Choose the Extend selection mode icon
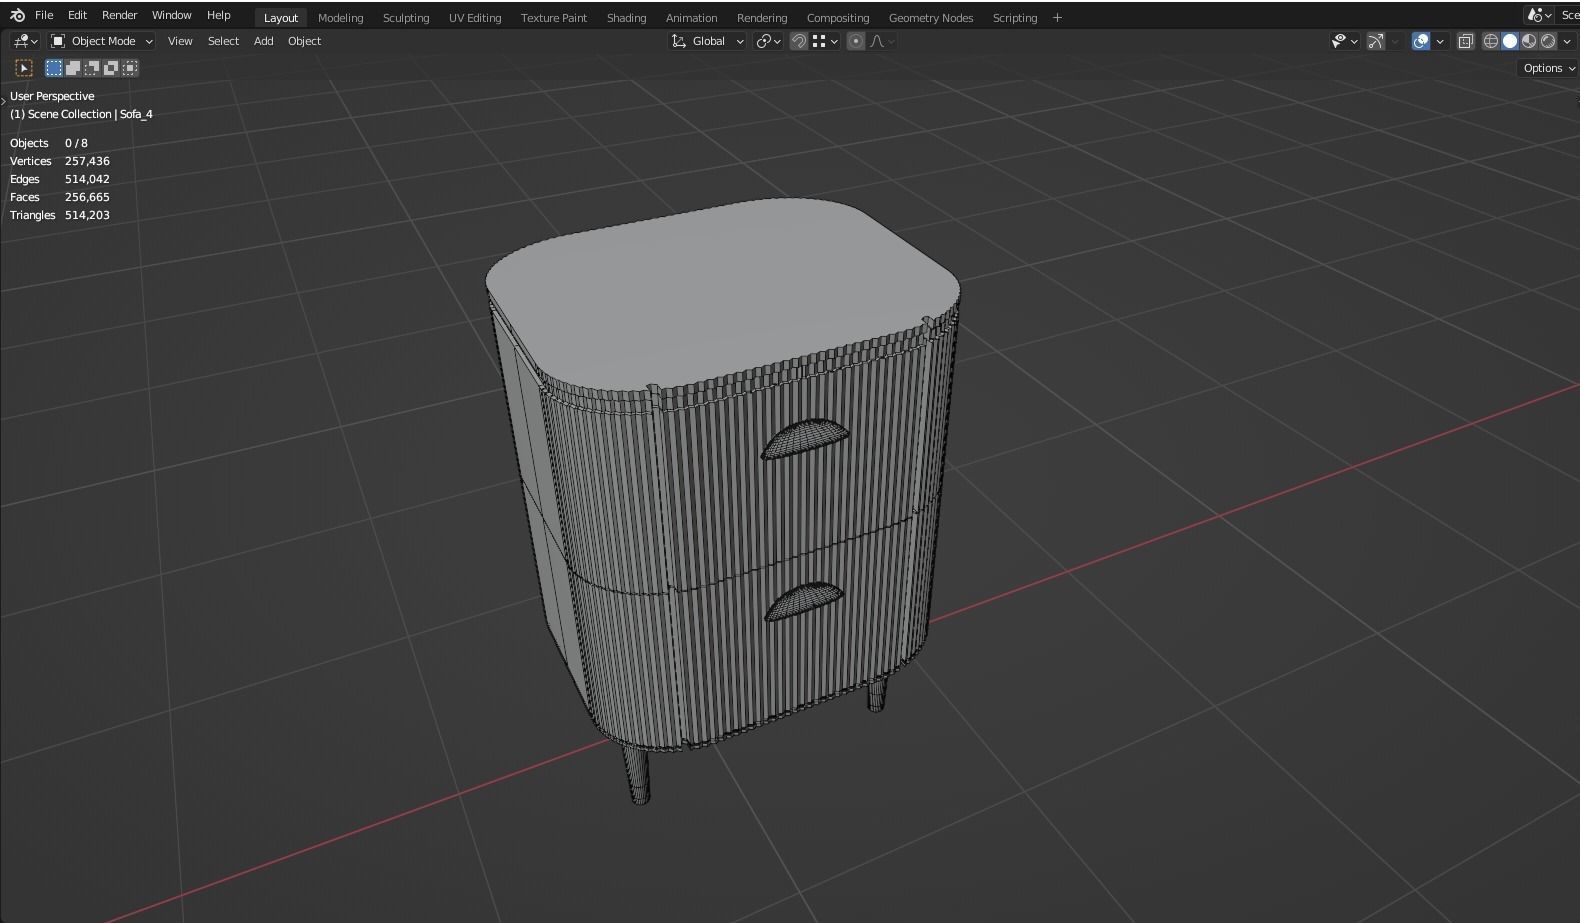 [73, 68]
